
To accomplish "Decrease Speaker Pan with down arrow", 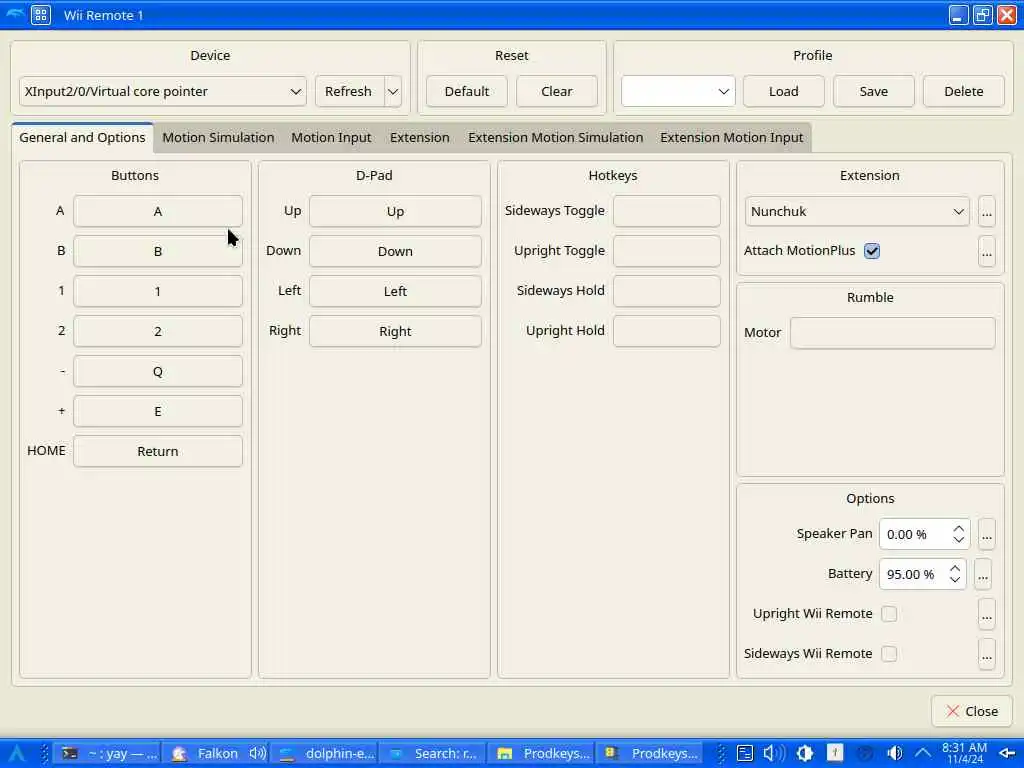I will [x=959, y=541].
